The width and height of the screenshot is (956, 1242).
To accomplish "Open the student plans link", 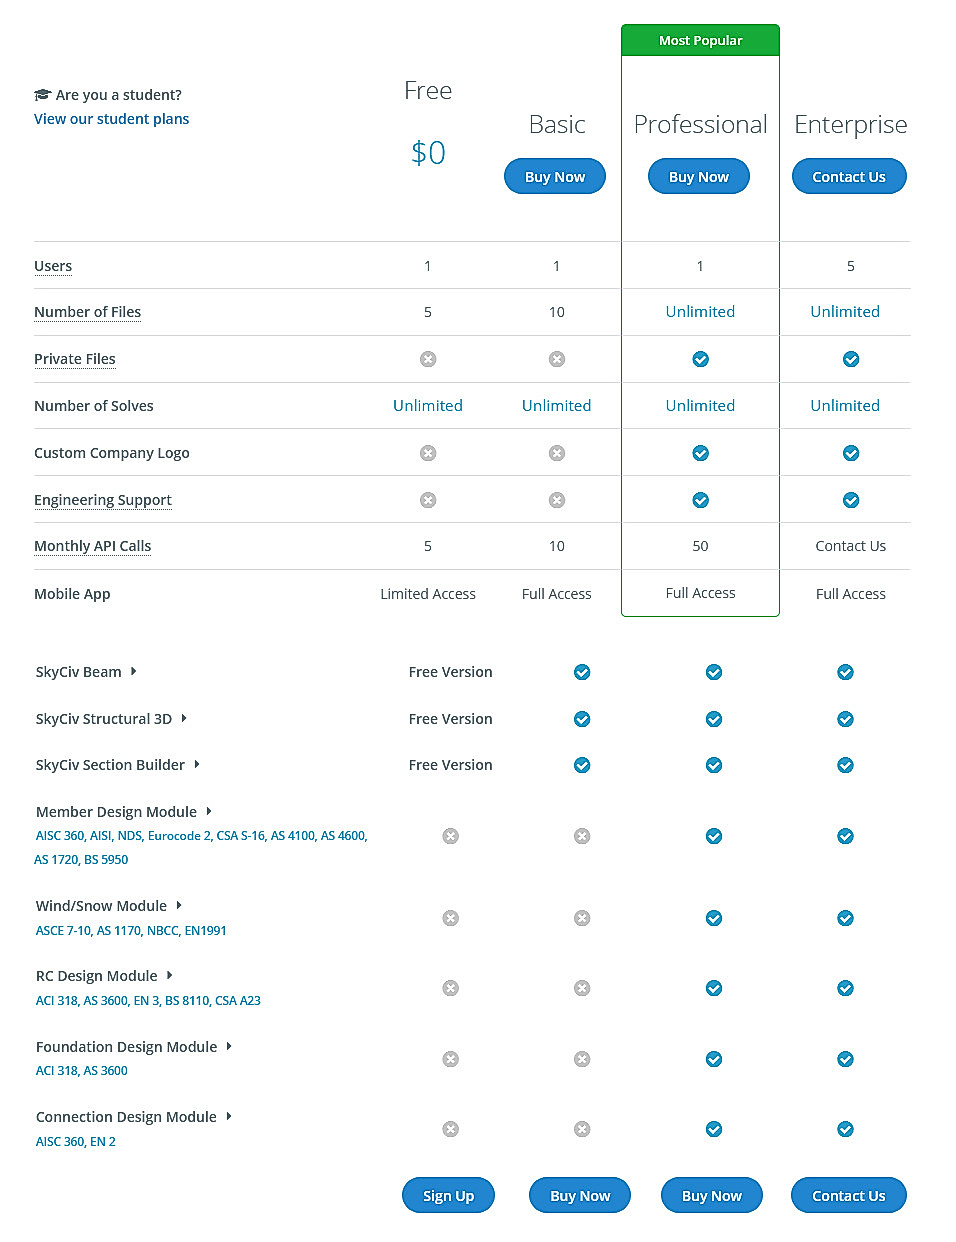I will pos(111,119).
